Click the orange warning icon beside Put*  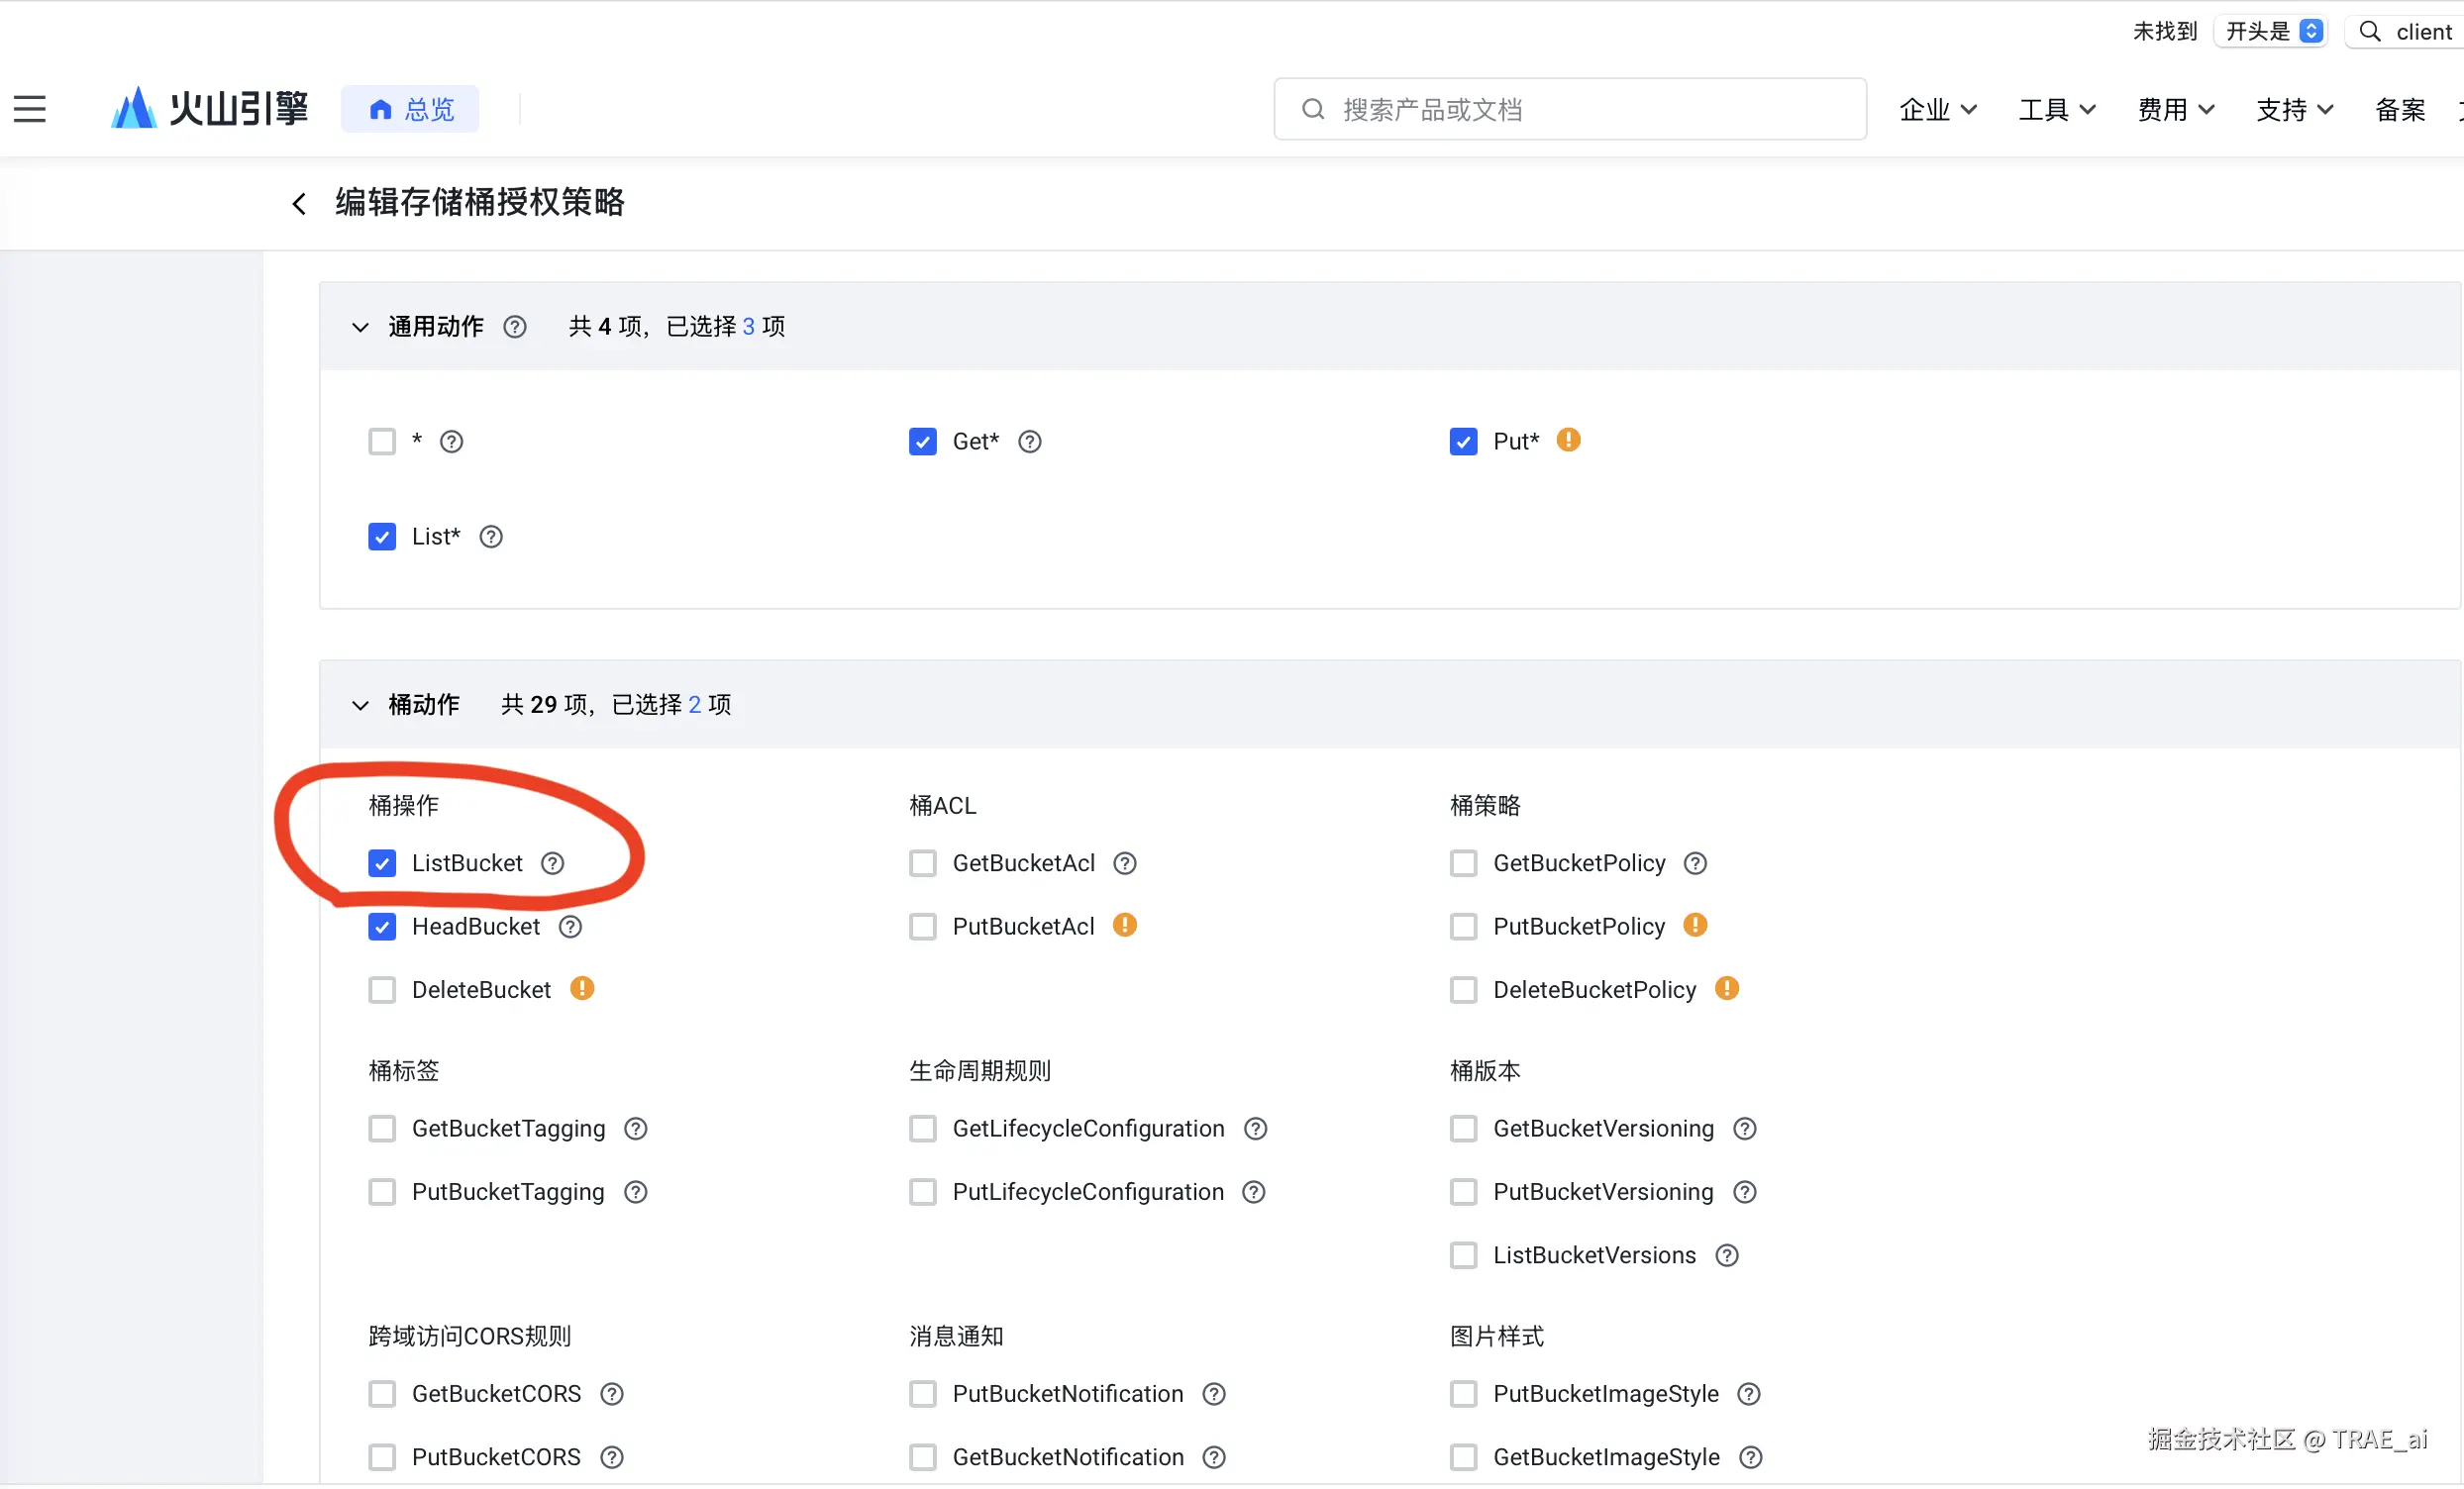click(x=1568, y=440)
